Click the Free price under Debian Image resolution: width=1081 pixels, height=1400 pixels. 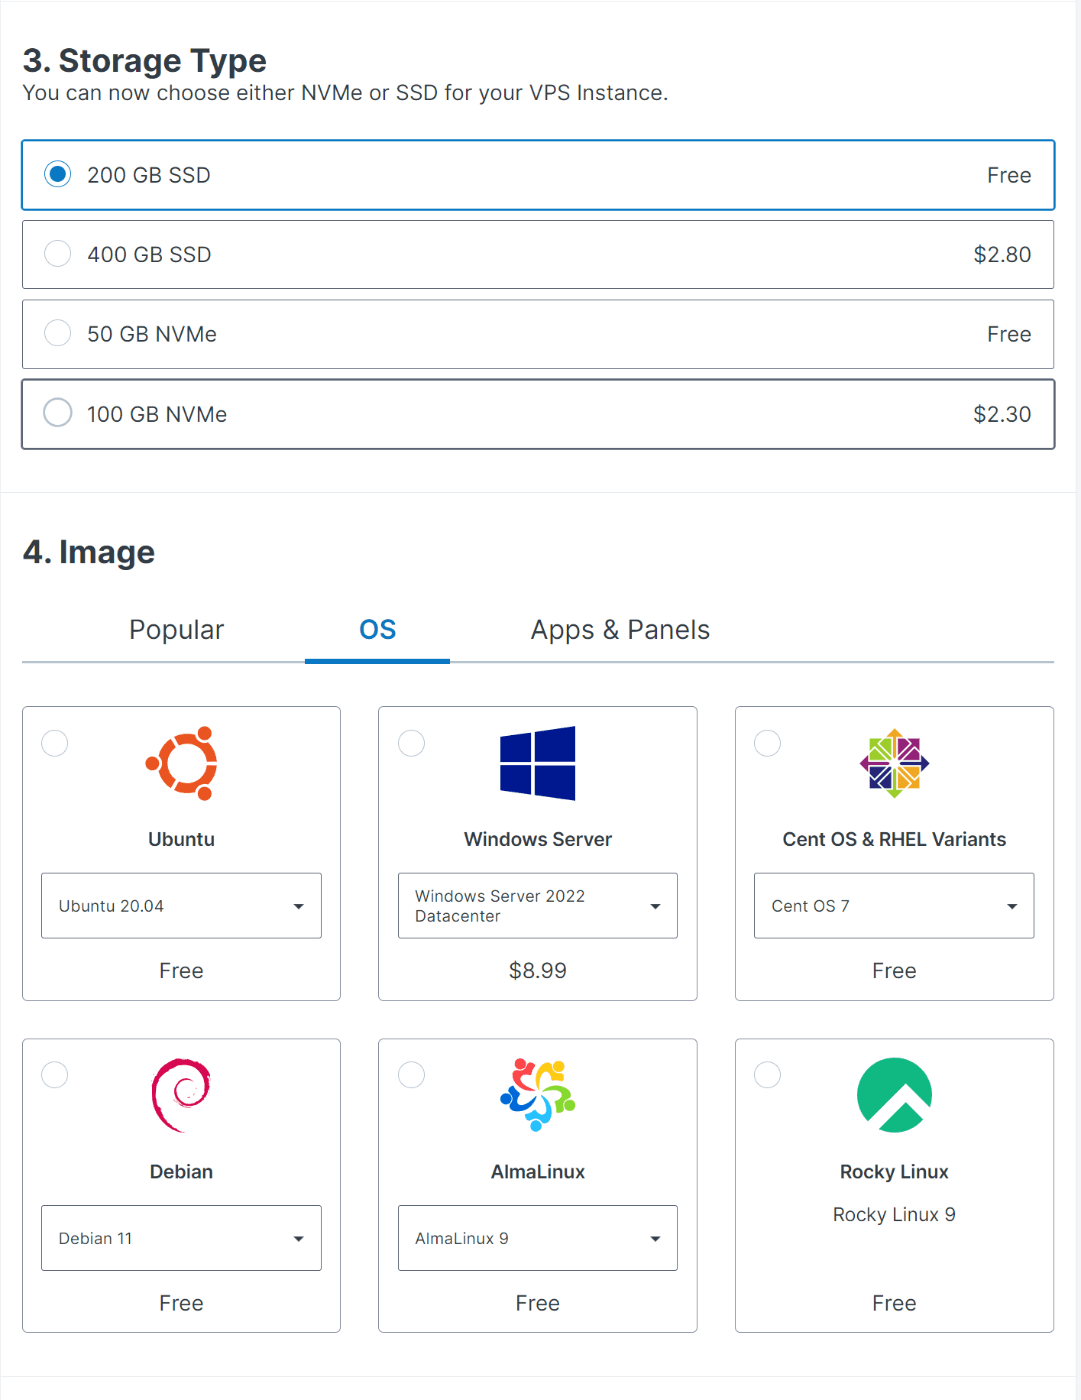click(181, 1303)
